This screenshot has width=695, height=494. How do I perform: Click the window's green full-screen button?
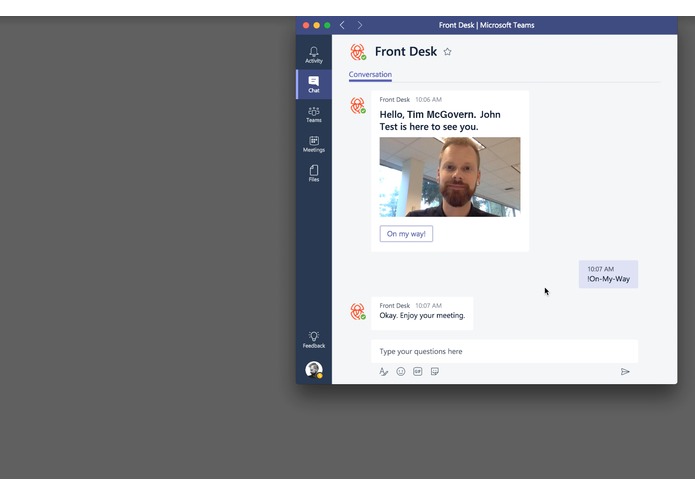coord(327,25)
